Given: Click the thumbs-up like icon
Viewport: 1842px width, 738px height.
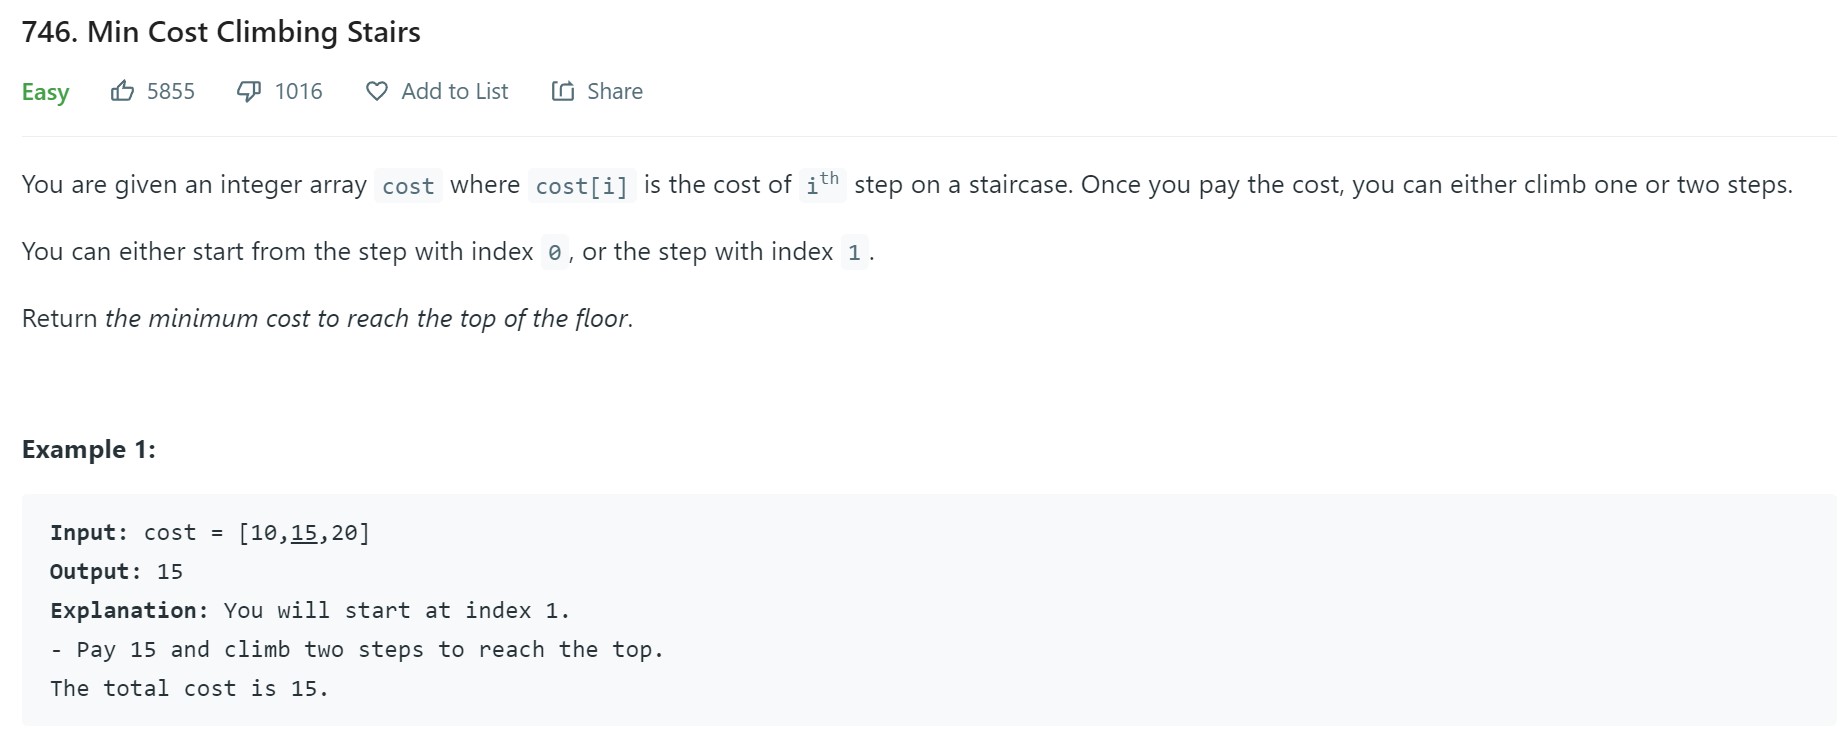Looking at the screenshot, I should pos(122,91).
